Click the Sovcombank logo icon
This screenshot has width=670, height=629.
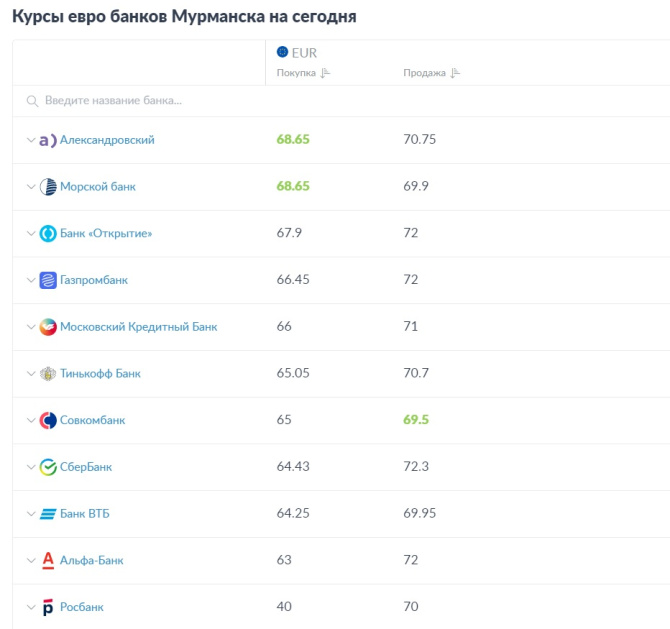point(48,420)
